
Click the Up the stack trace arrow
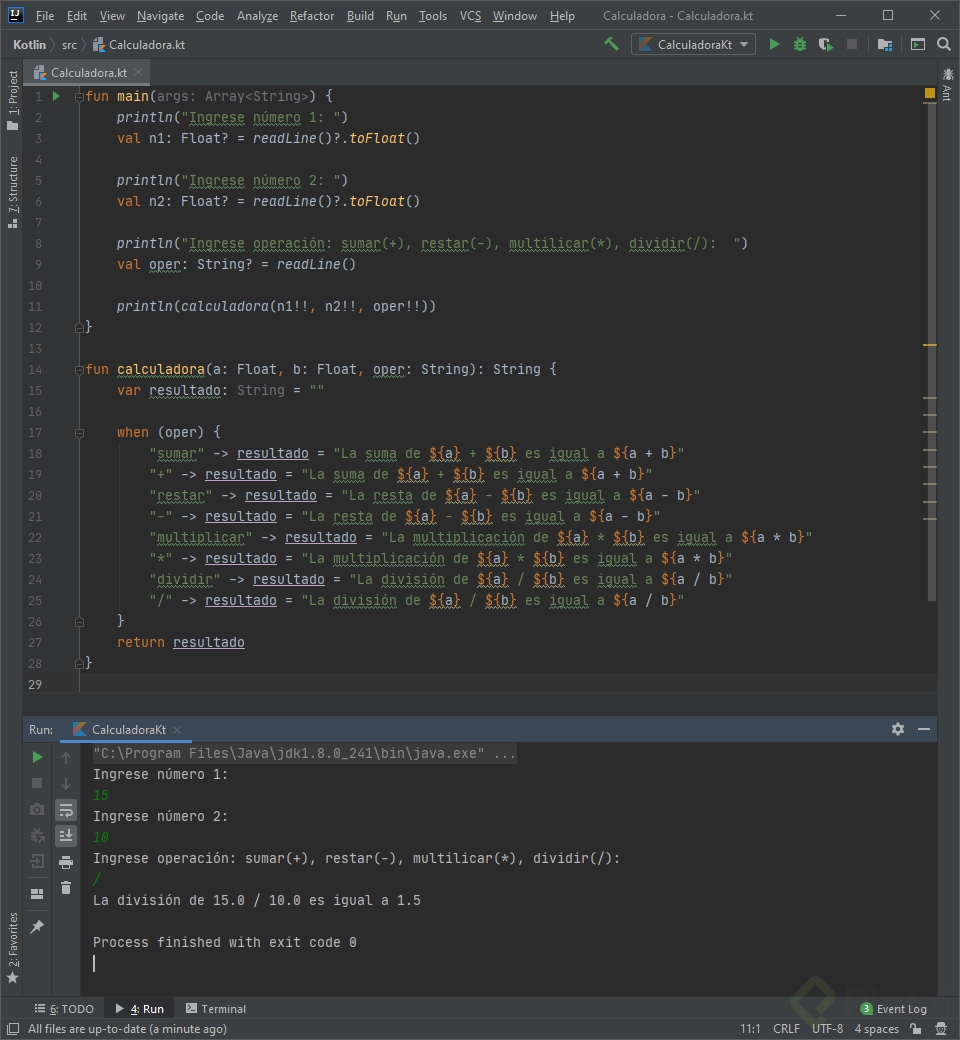tap(66, 757)
